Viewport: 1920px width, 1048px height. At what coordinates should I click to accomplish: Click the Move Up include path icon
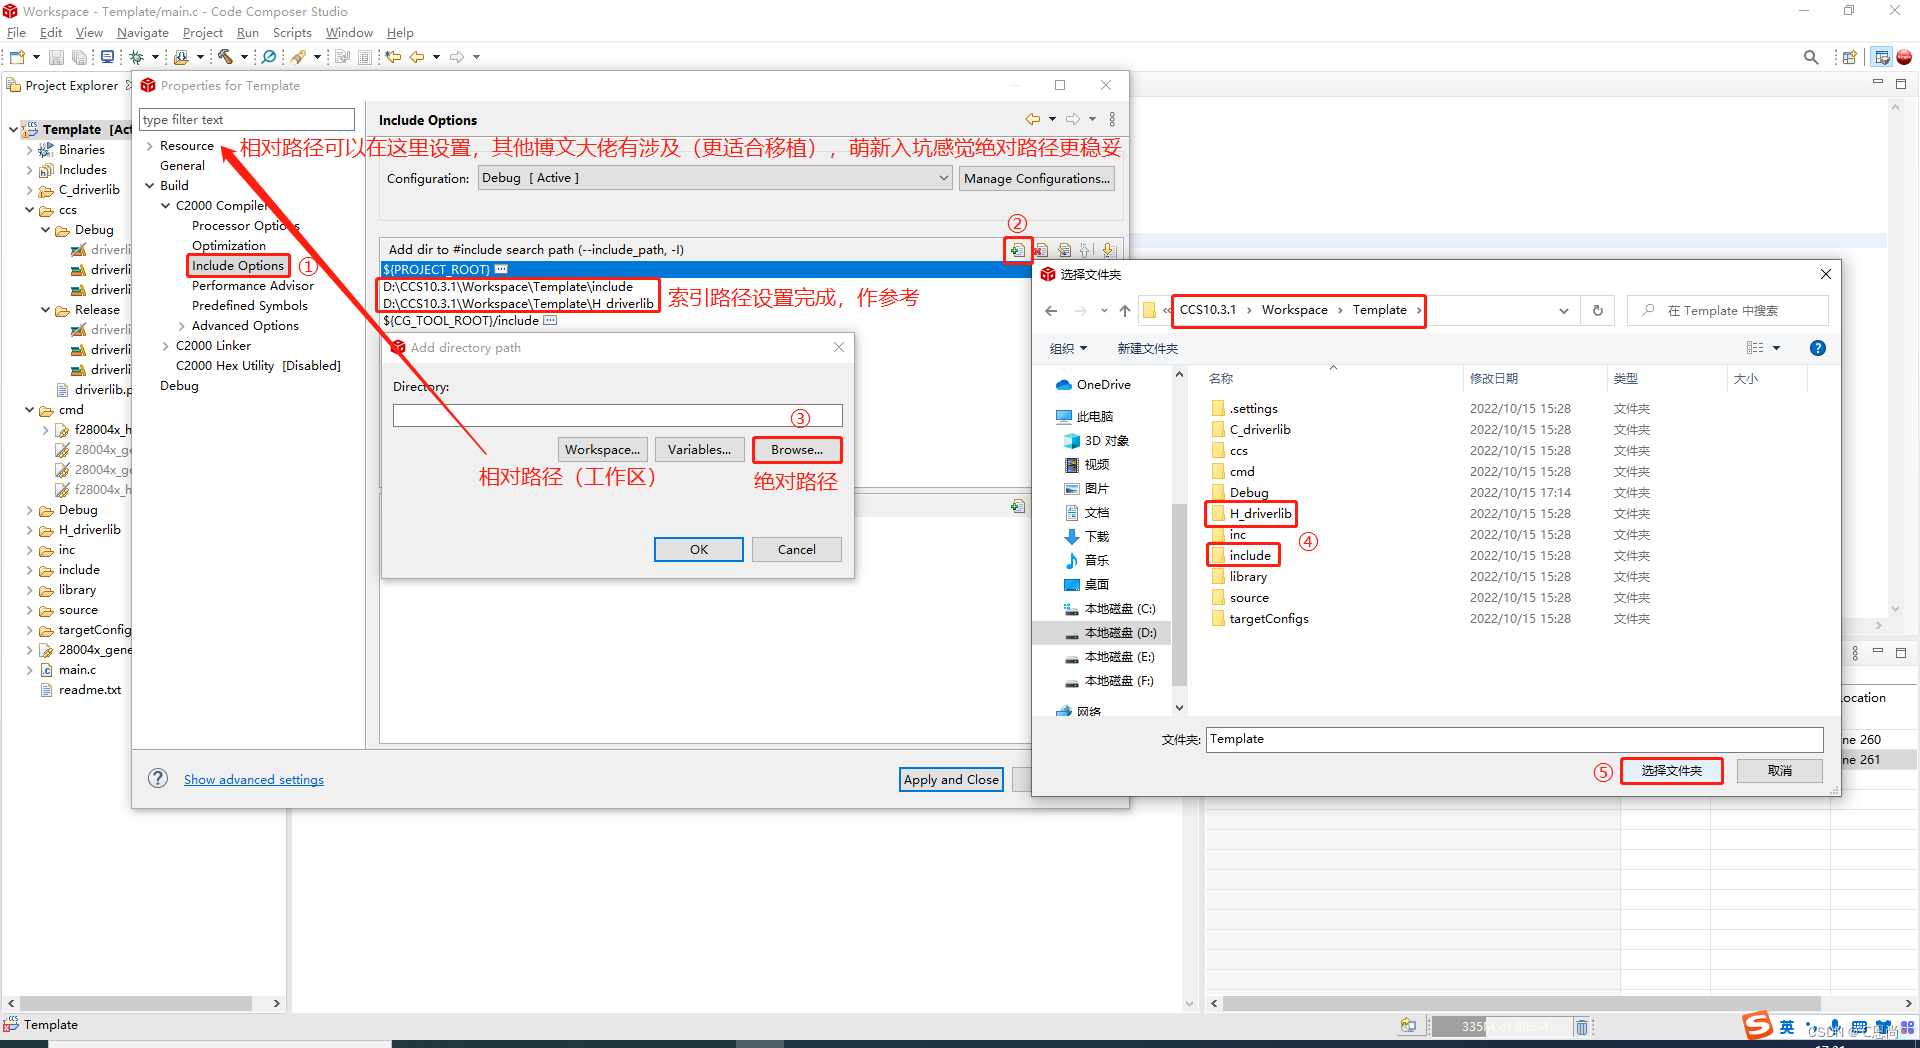[x=1086, y=250]
